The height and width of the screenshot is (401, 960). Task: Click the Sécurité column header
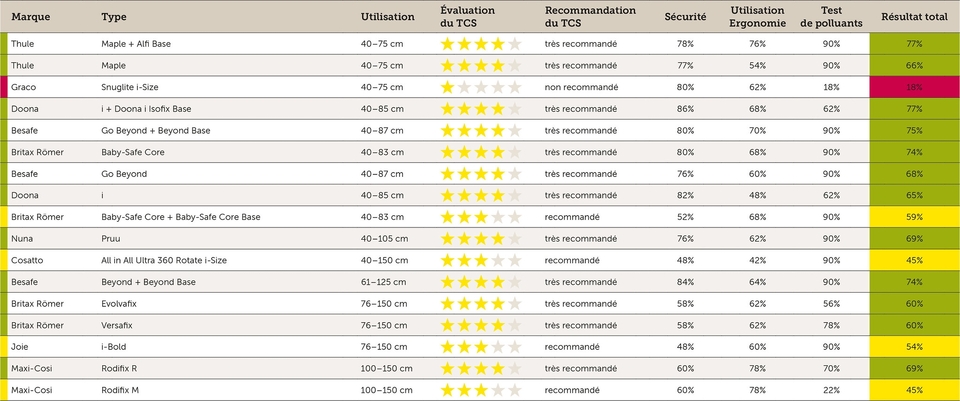[685, 17]
